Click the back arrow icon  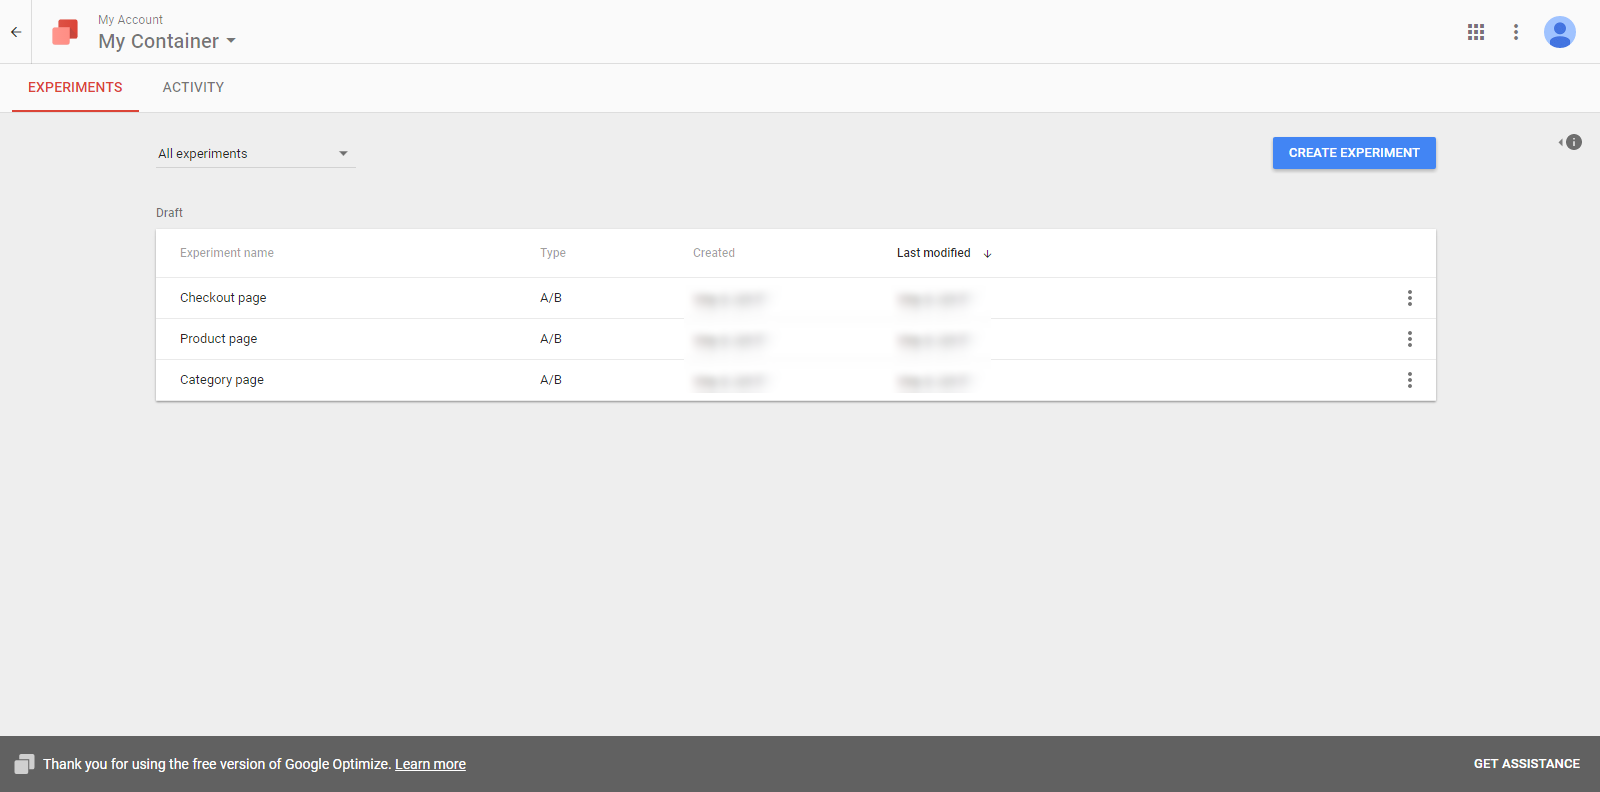(x=16, y=32)
